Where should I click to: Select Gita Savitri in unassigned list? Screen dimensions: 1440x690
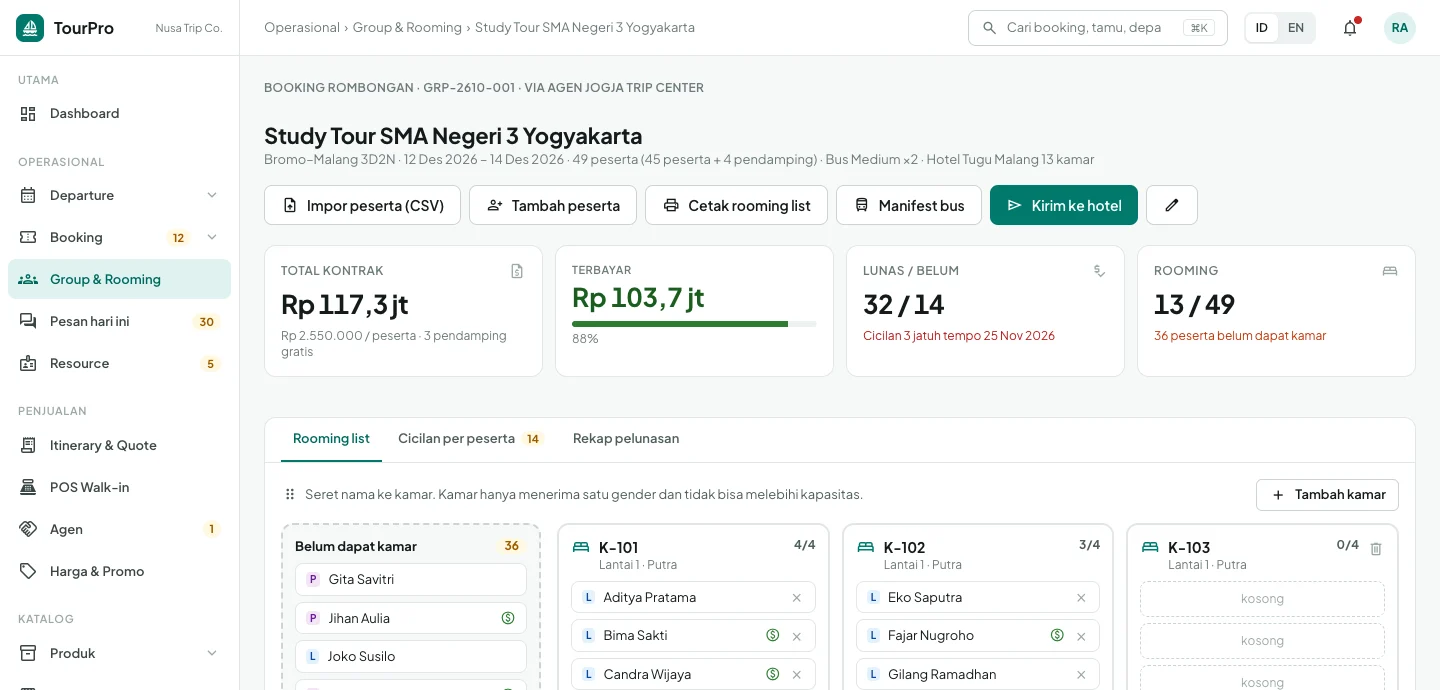(411, 579)
